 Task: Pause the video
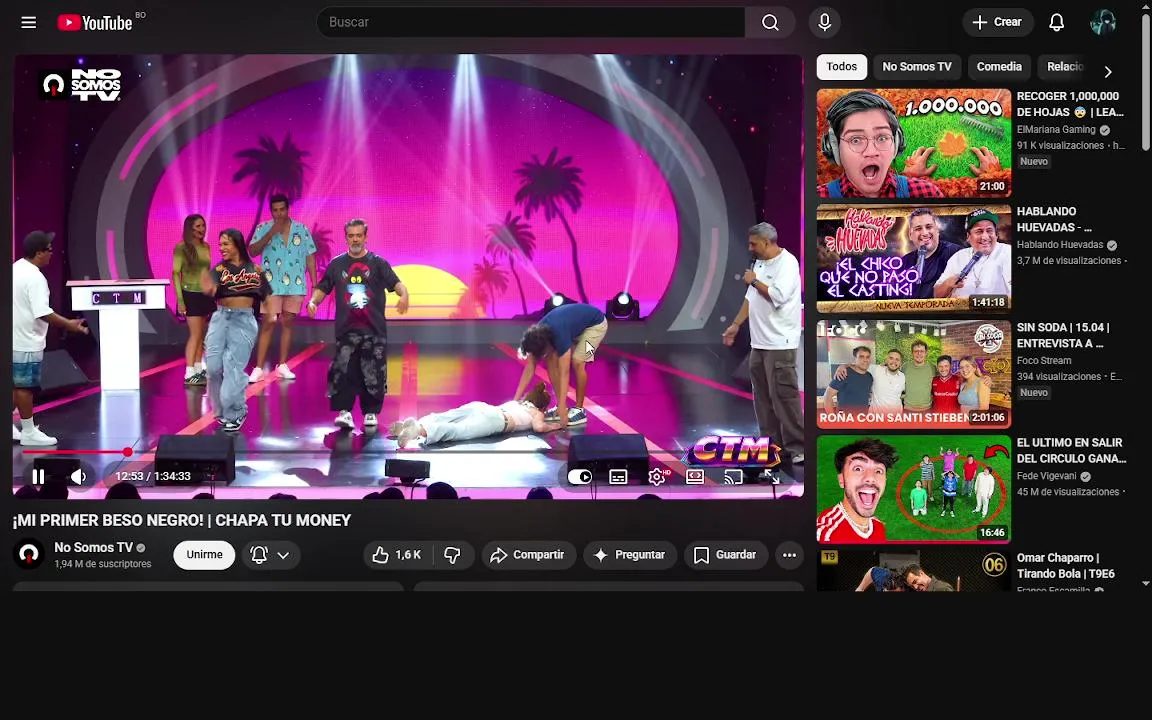click(x=38, y=476)
